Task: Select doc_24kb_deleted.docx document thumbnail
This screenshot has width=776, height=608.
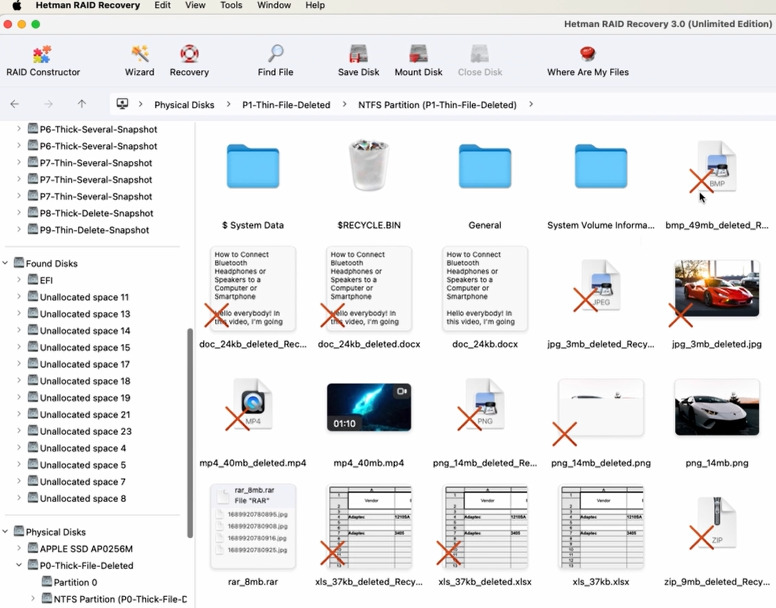Action: pos(369,288)
